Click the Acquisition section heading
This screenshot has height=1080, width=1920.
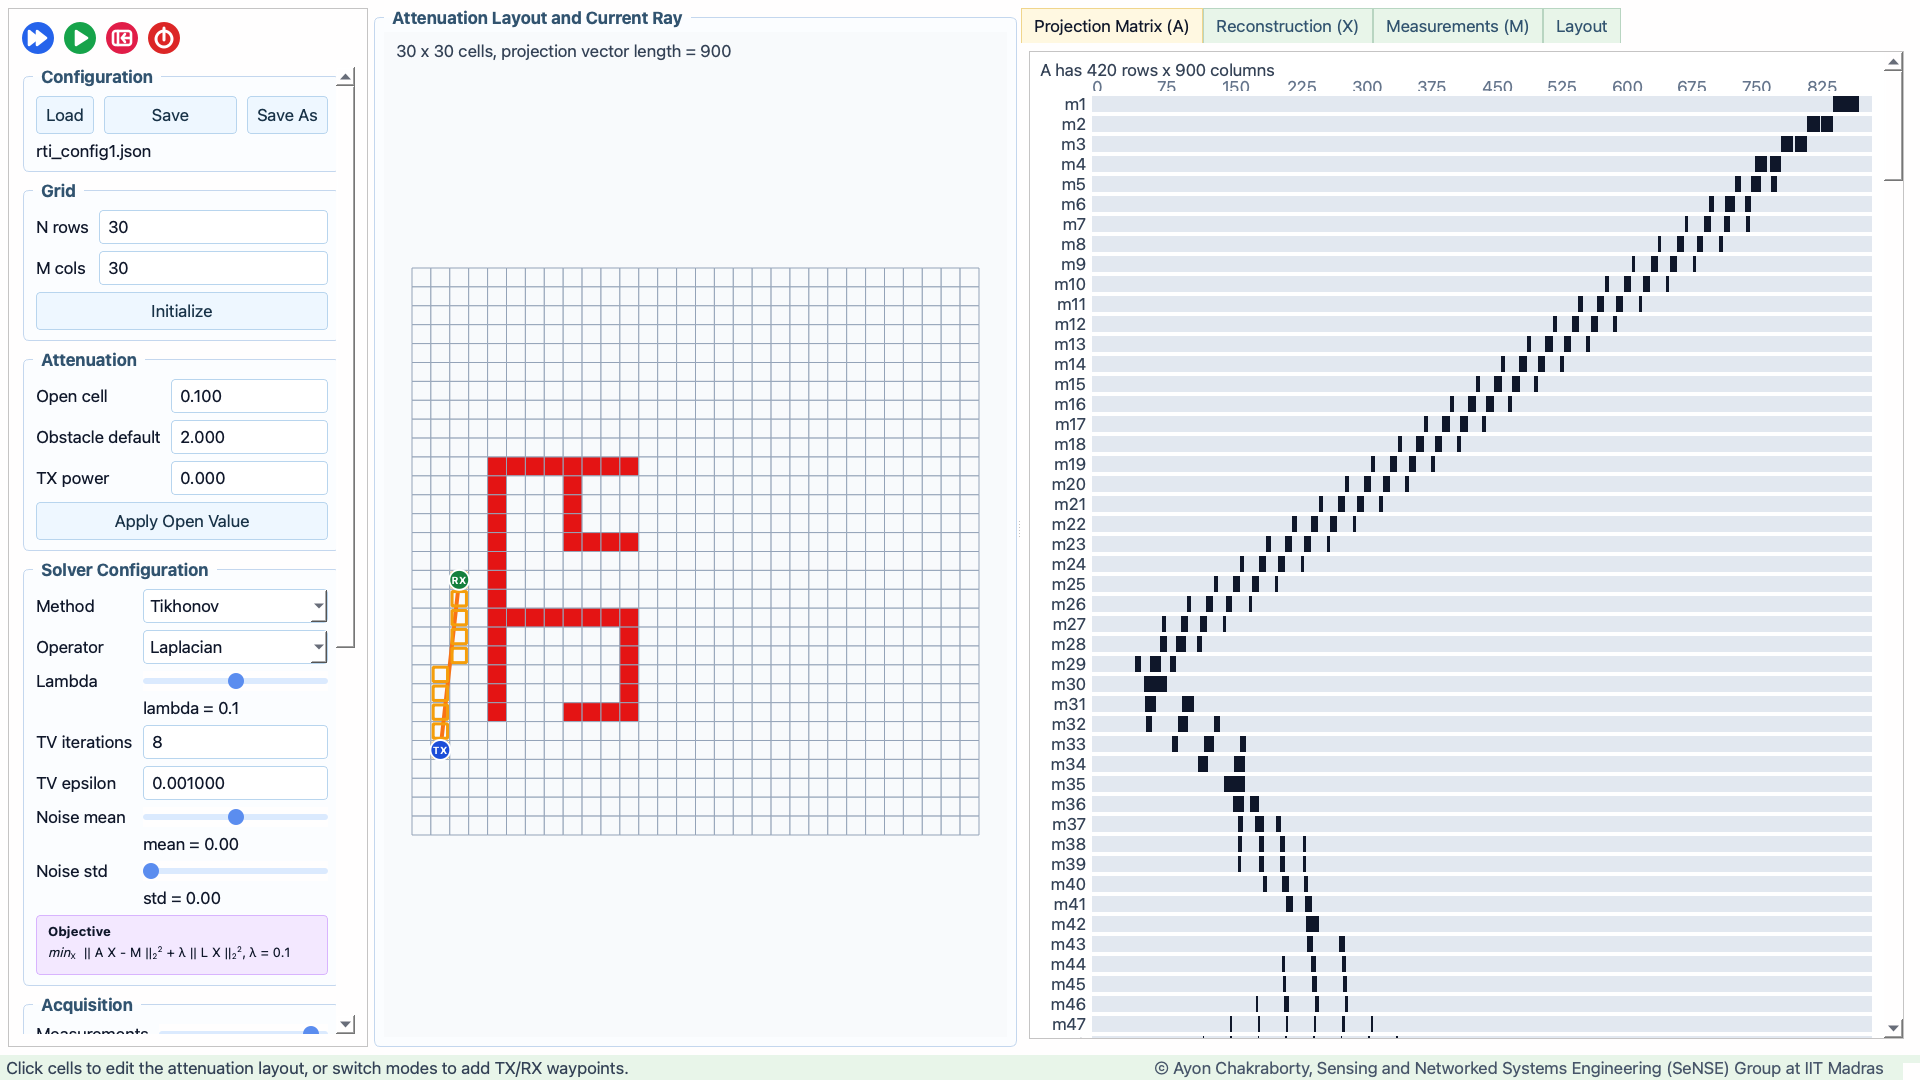click(x=87, y=1005)
